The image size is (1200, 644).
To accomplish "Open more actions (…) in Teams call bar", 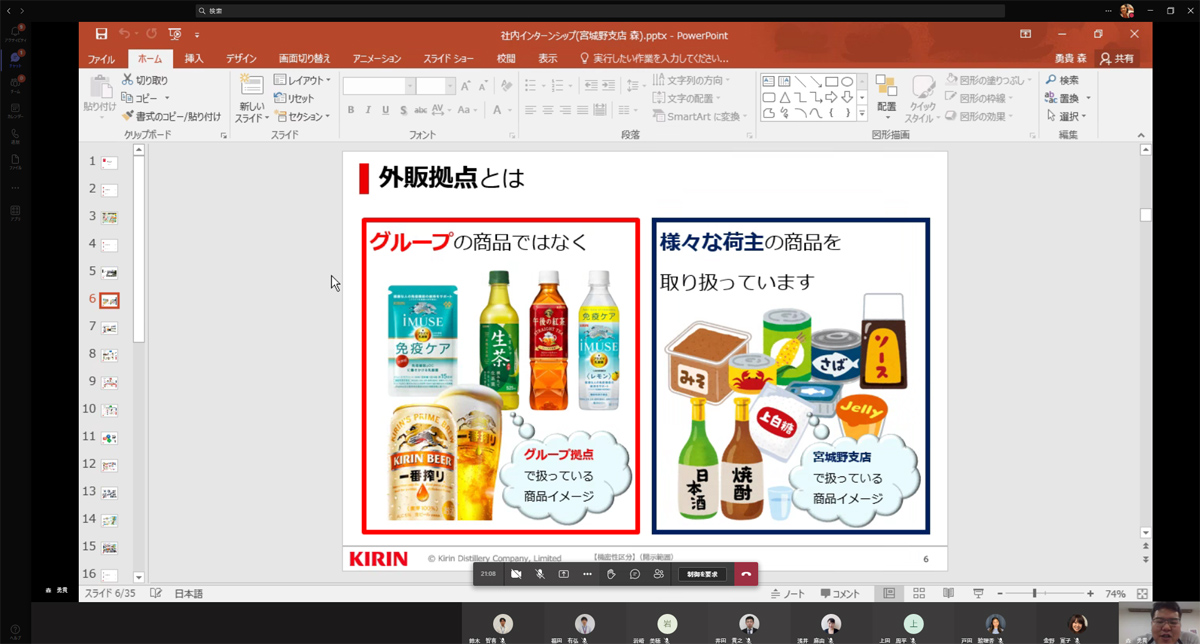I will (x=587, y=574).
